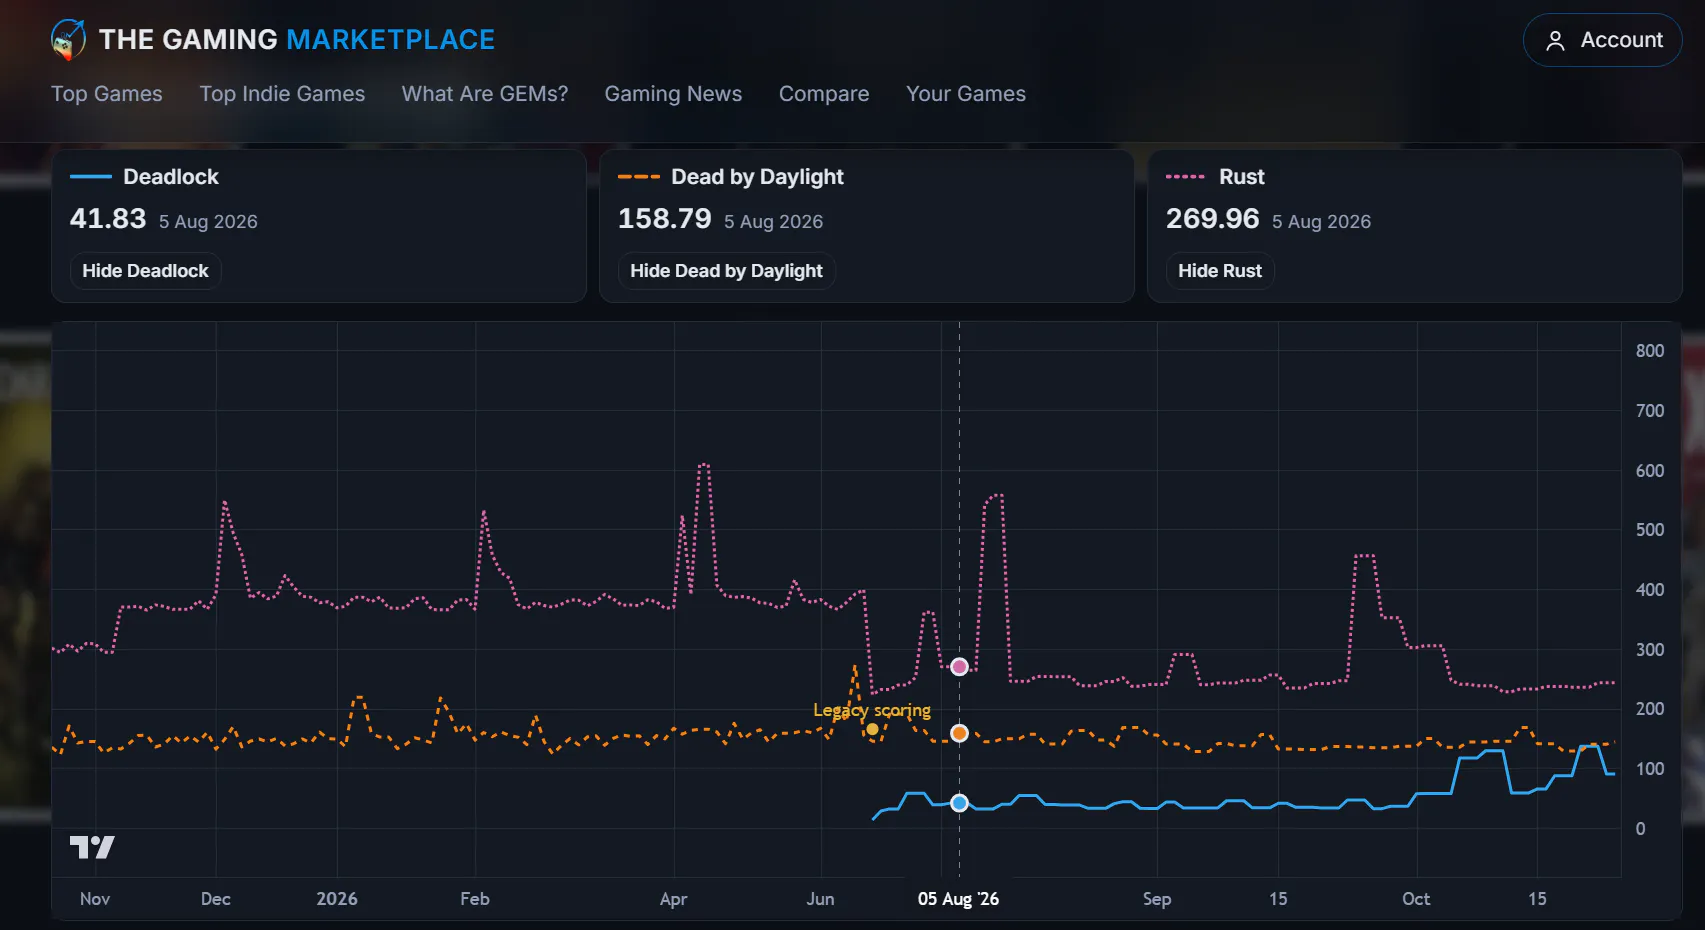Hide the Rust series
1705x930 pixels.
click(x=1220, y=271)
